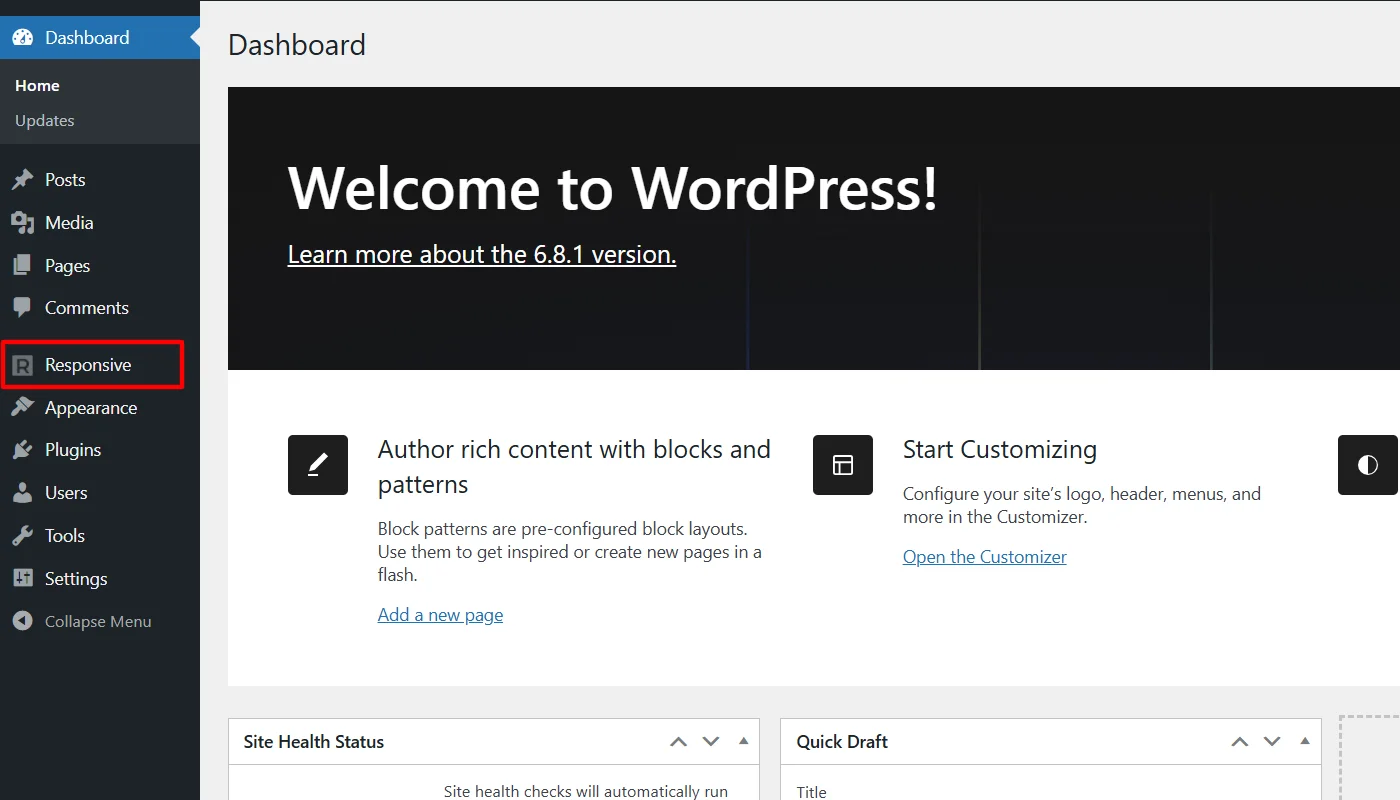
Task: Open the Users menu
Action: coord(66,493)
